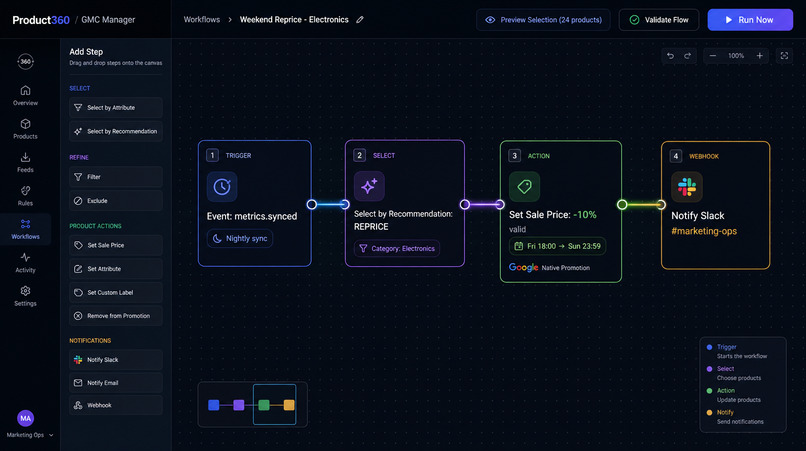This screenshot has width=806, height=451.
Task: Choose the Webhook step in the panel
Action: pos(116,405)
